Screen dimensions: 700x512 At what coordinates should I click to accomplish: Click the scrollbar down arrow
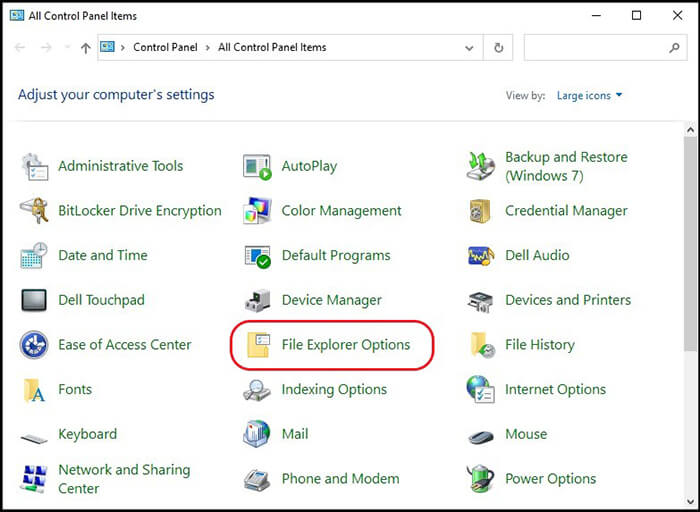click(x=690, y=502)
